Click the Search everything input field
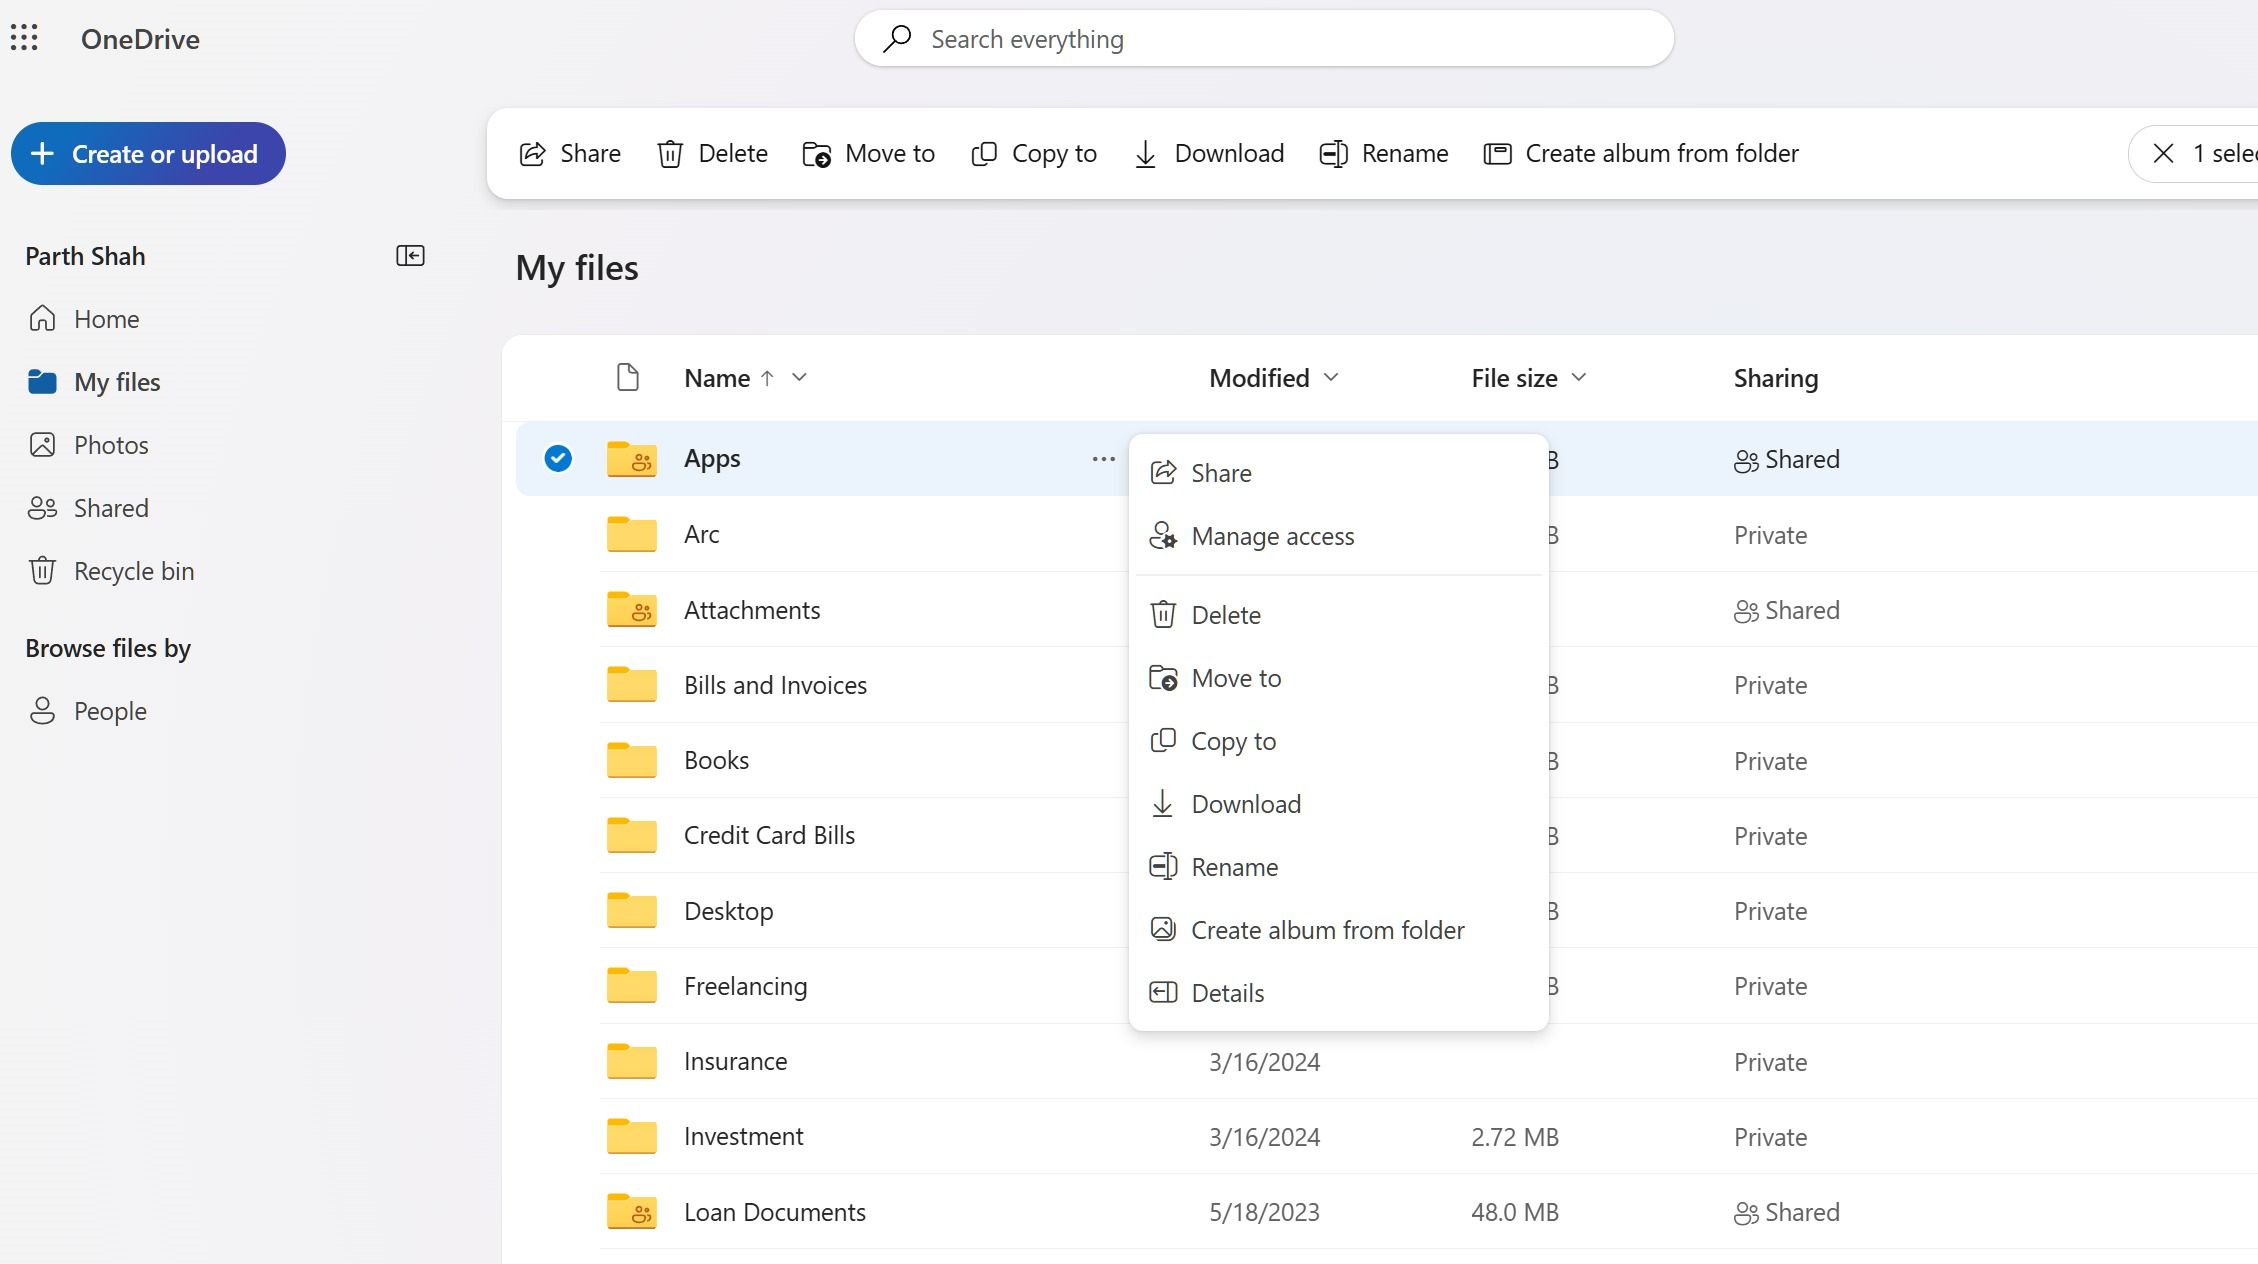The height and width of the screenshot is (1264, 2258). [x=1264, y=39]
